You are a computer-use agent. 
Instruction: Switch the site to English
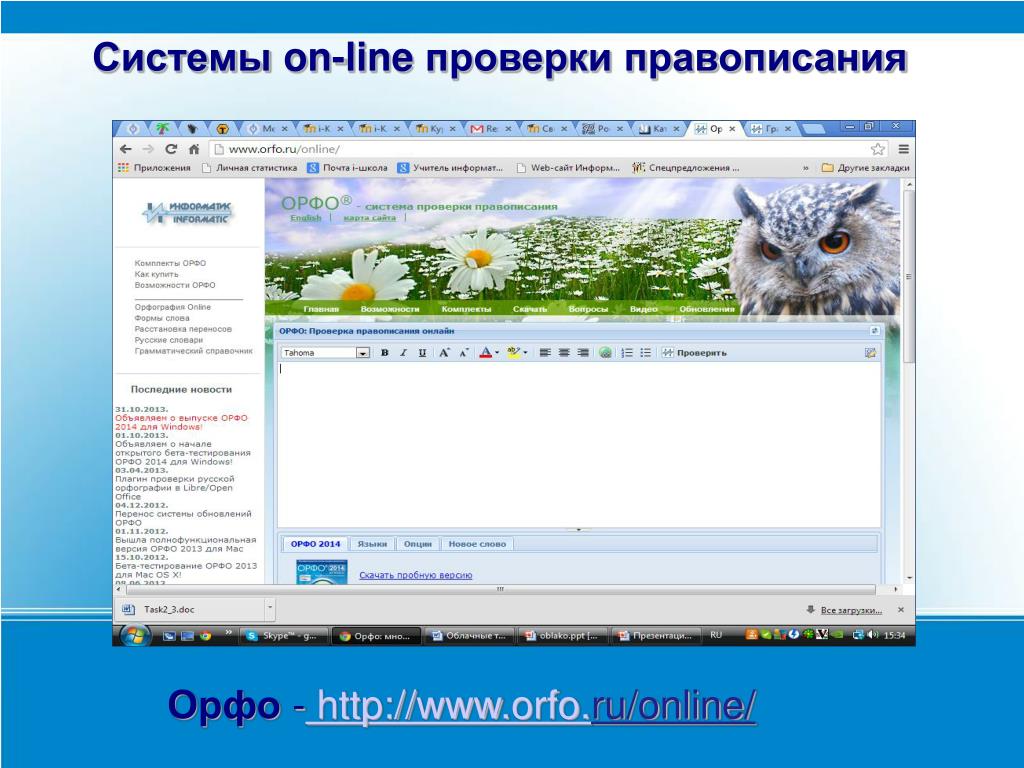click(306, 218)
